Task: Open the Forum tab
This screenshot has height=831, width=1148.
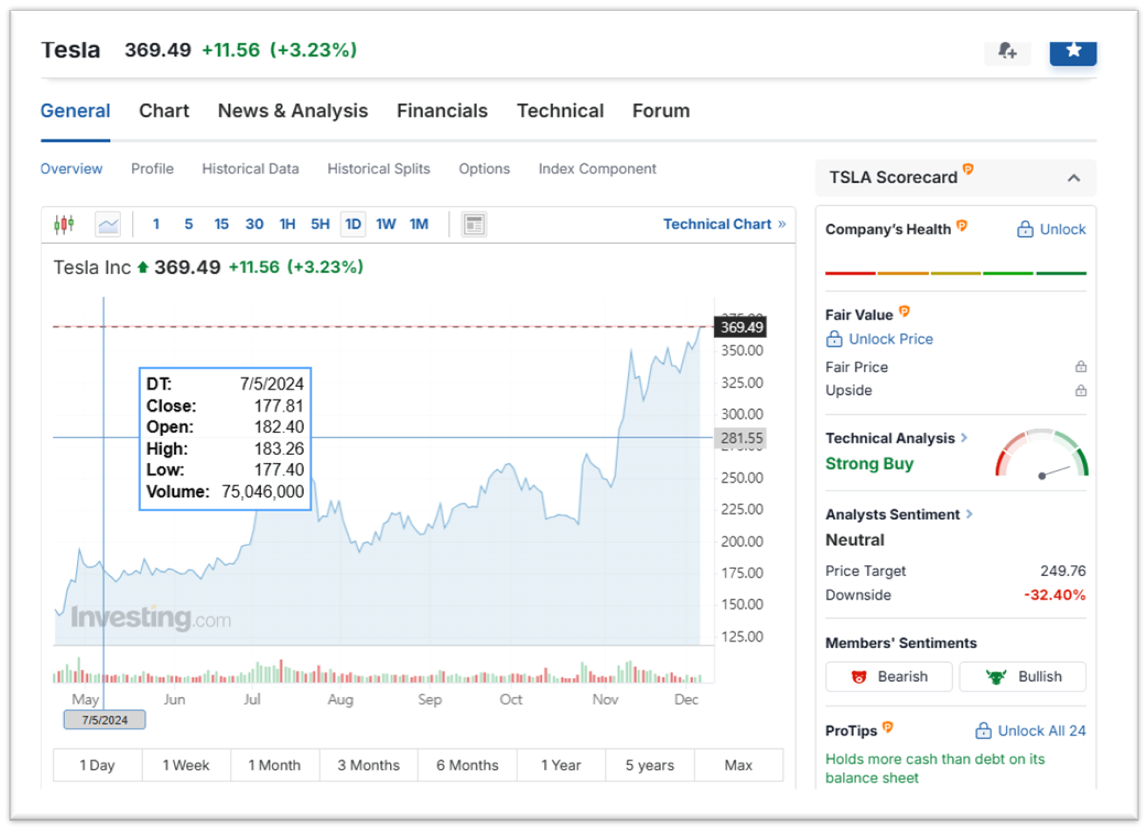Action: [661, 111]
